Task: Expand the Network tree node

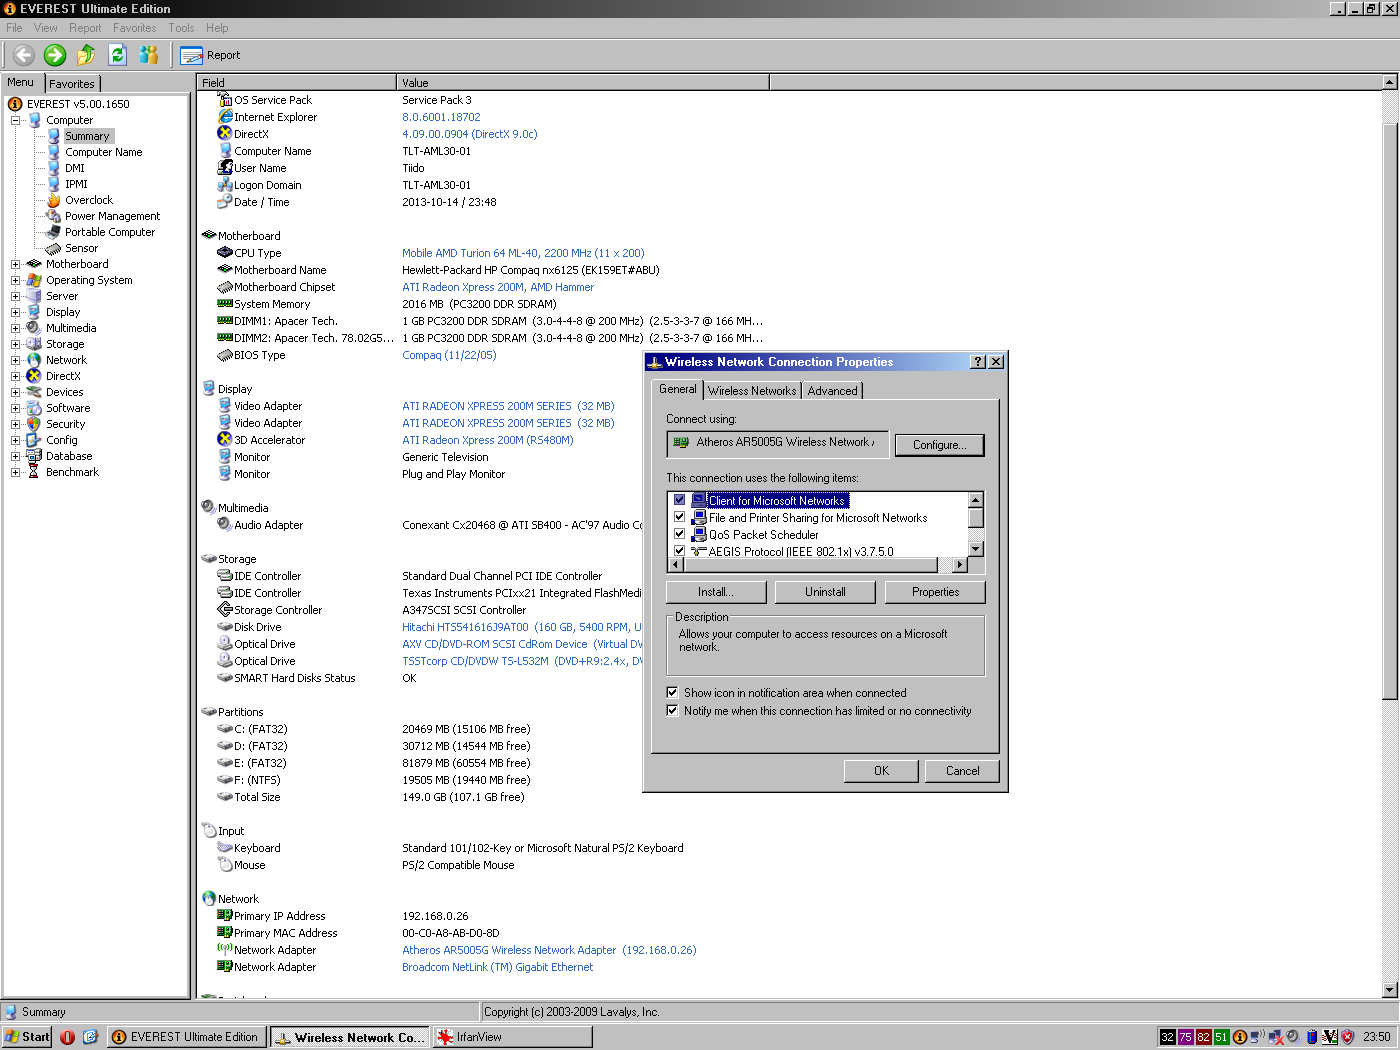Action: tap(16, 360)
